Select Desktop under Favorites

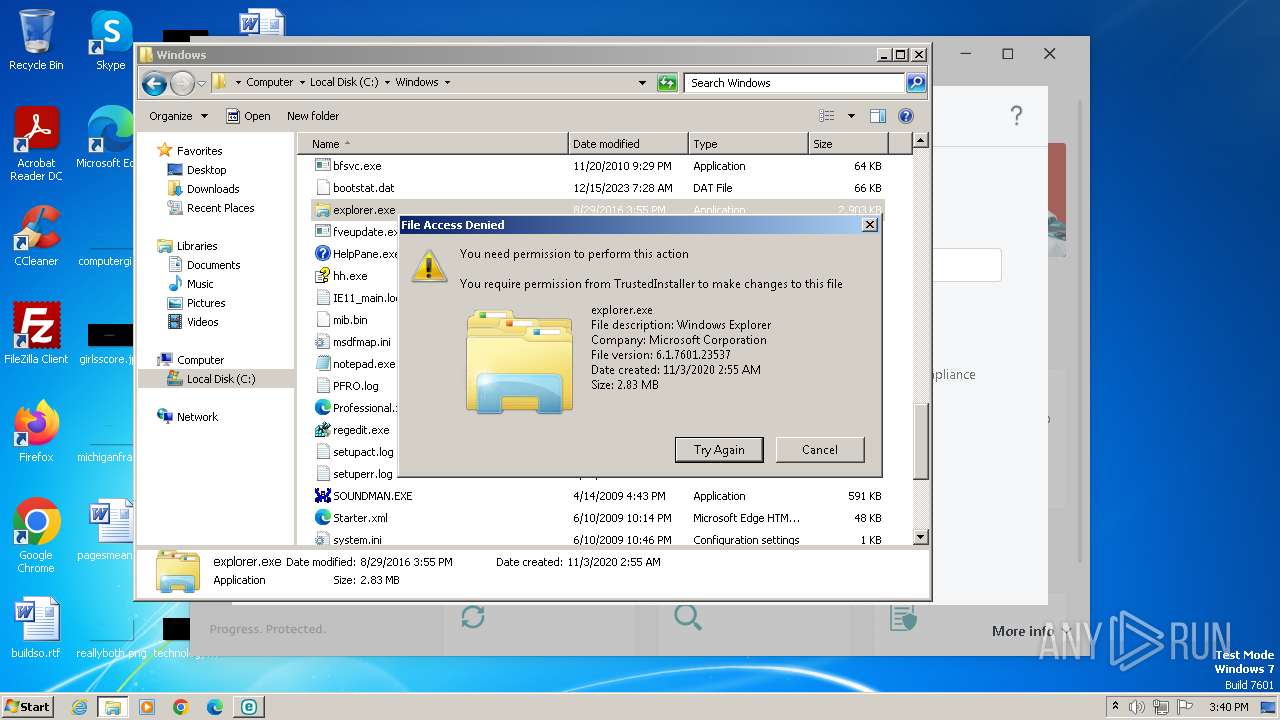point(197,170)
